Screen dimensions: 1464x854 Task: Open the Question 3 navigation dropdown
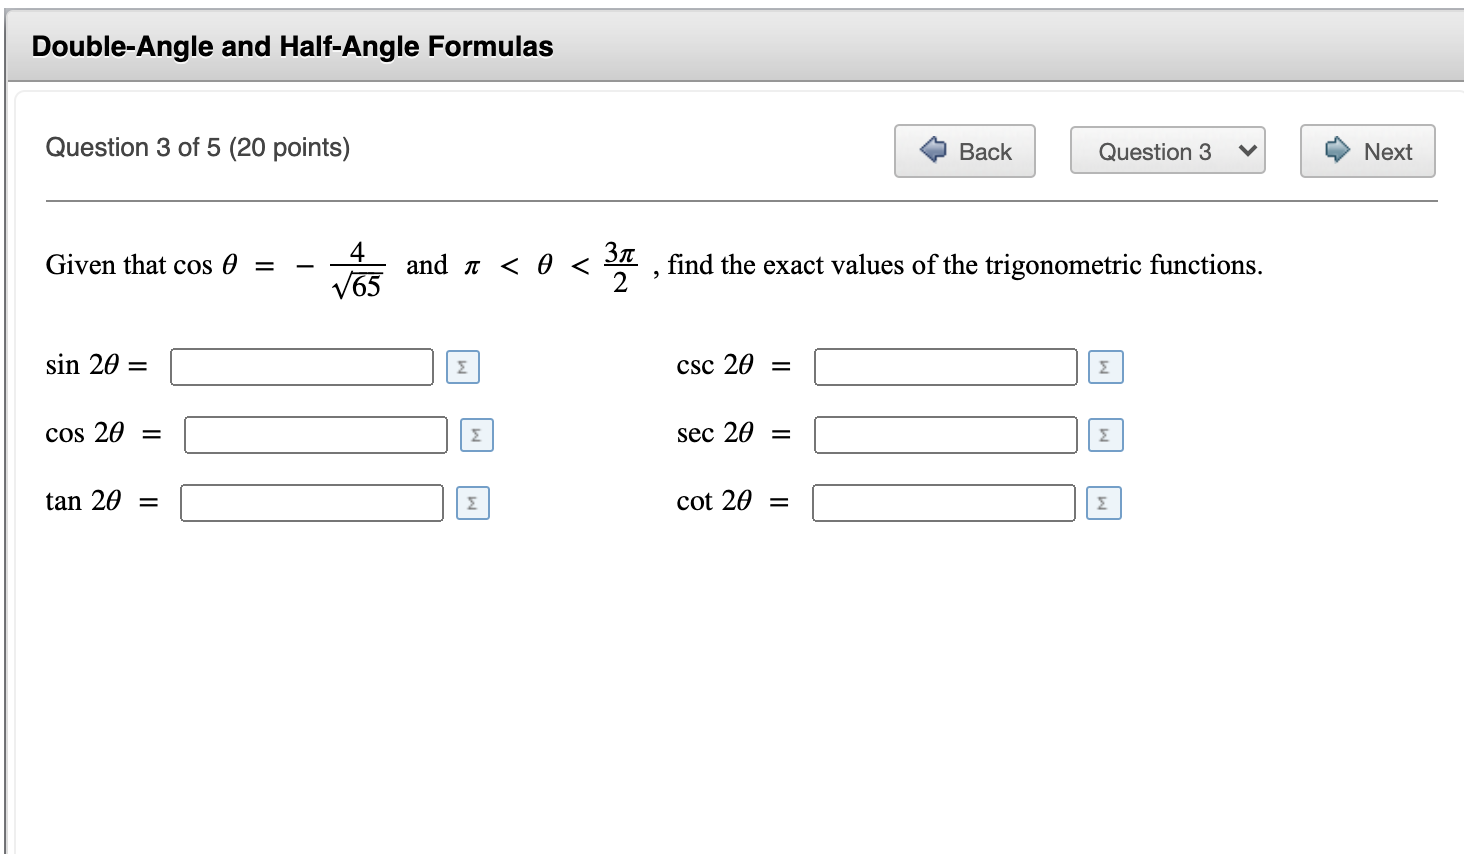(x=1167, y=150)
